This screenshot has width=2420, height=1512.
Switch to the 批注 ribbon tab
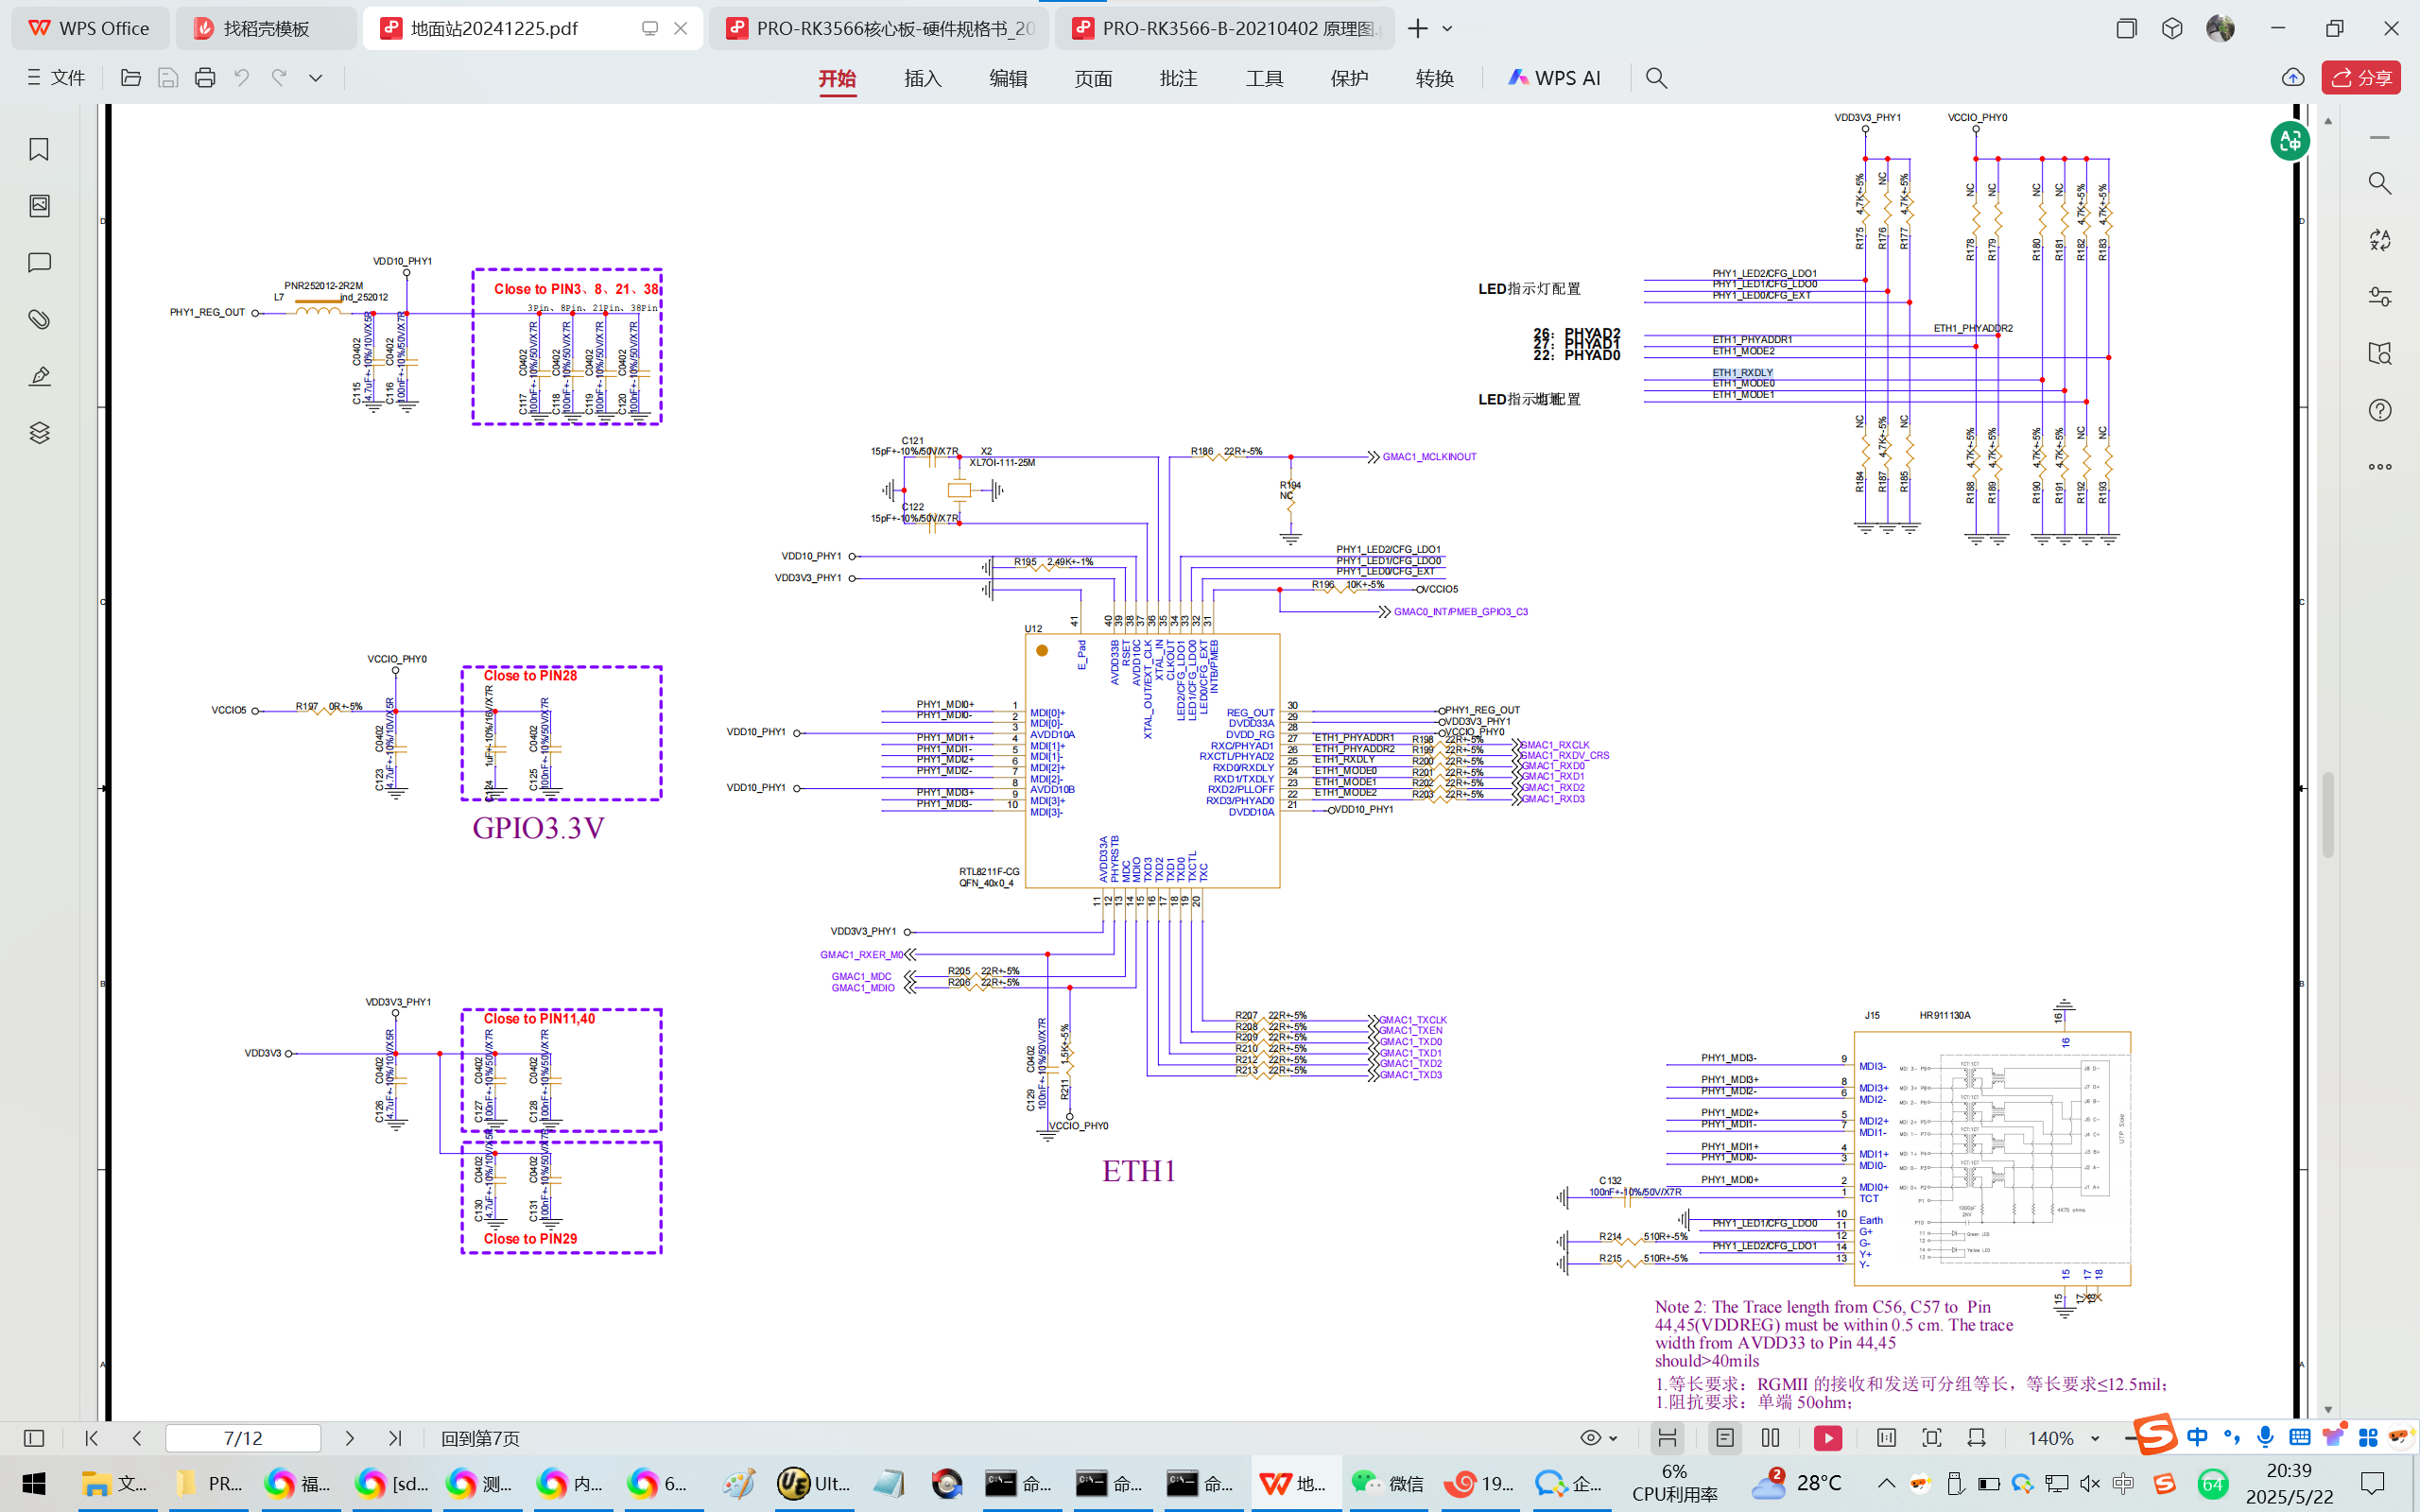coord(1178,78)
